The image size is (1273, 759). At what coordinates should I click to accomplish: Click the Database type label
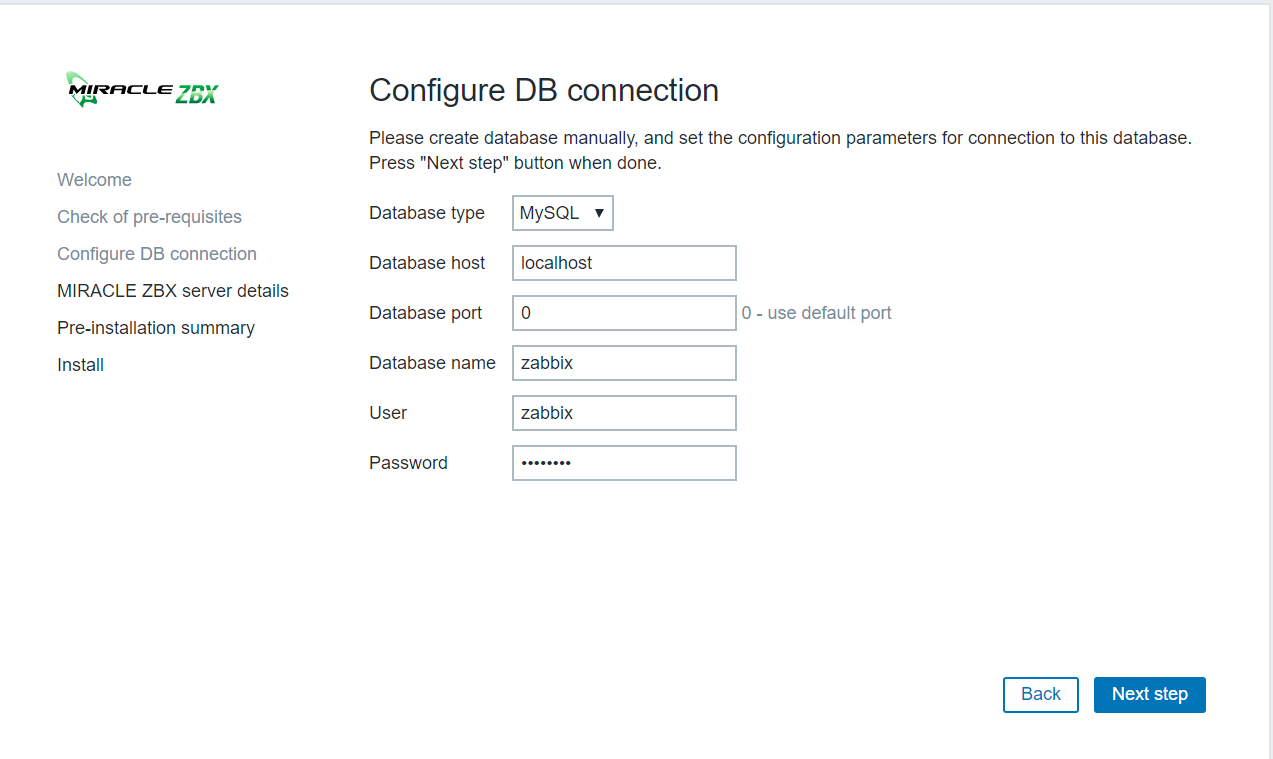(x=427, y=213)
